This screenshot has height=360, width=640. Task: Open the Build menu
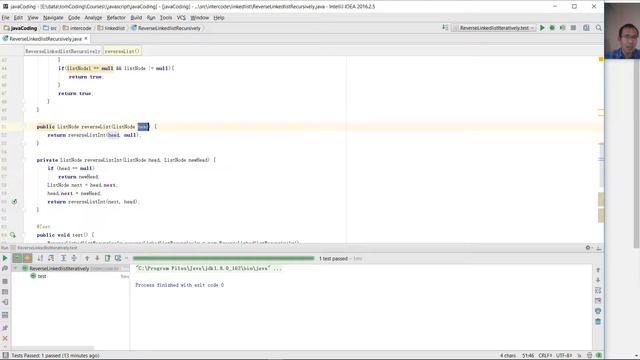point(136,18)
